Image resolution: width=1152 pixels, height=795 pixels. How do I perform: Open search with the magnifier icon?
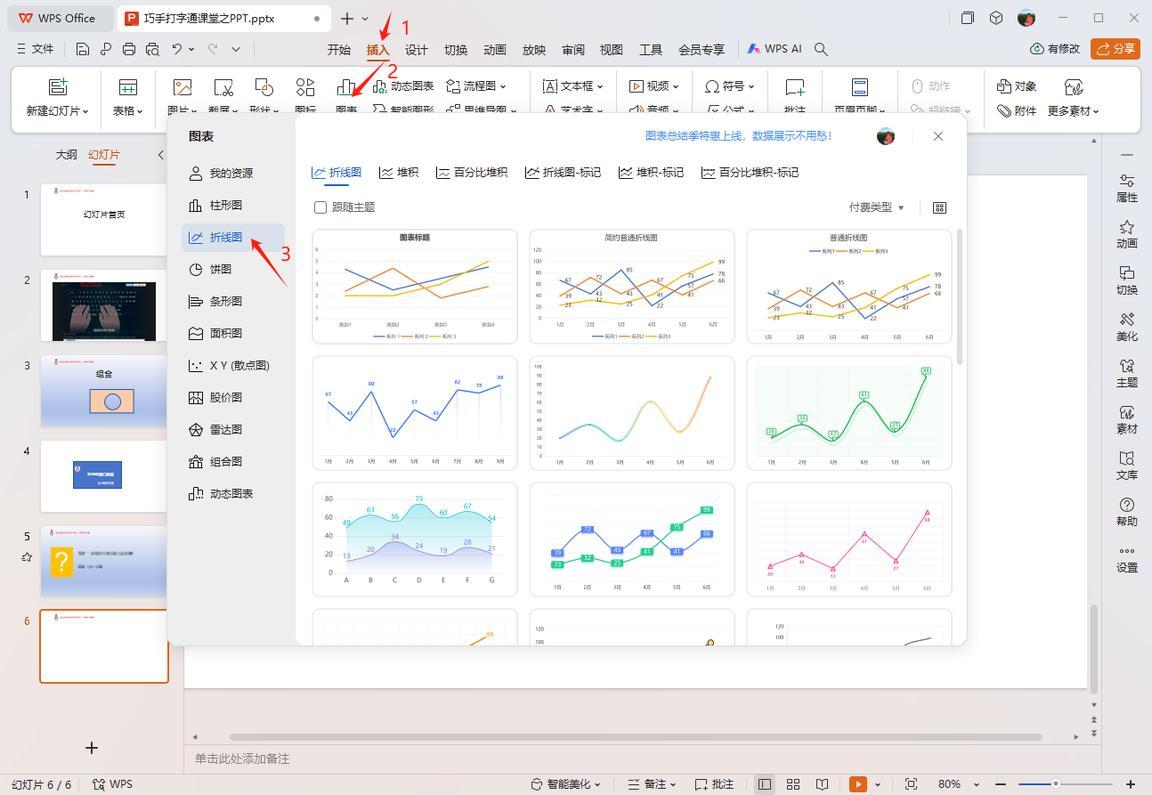click(821, 49)
